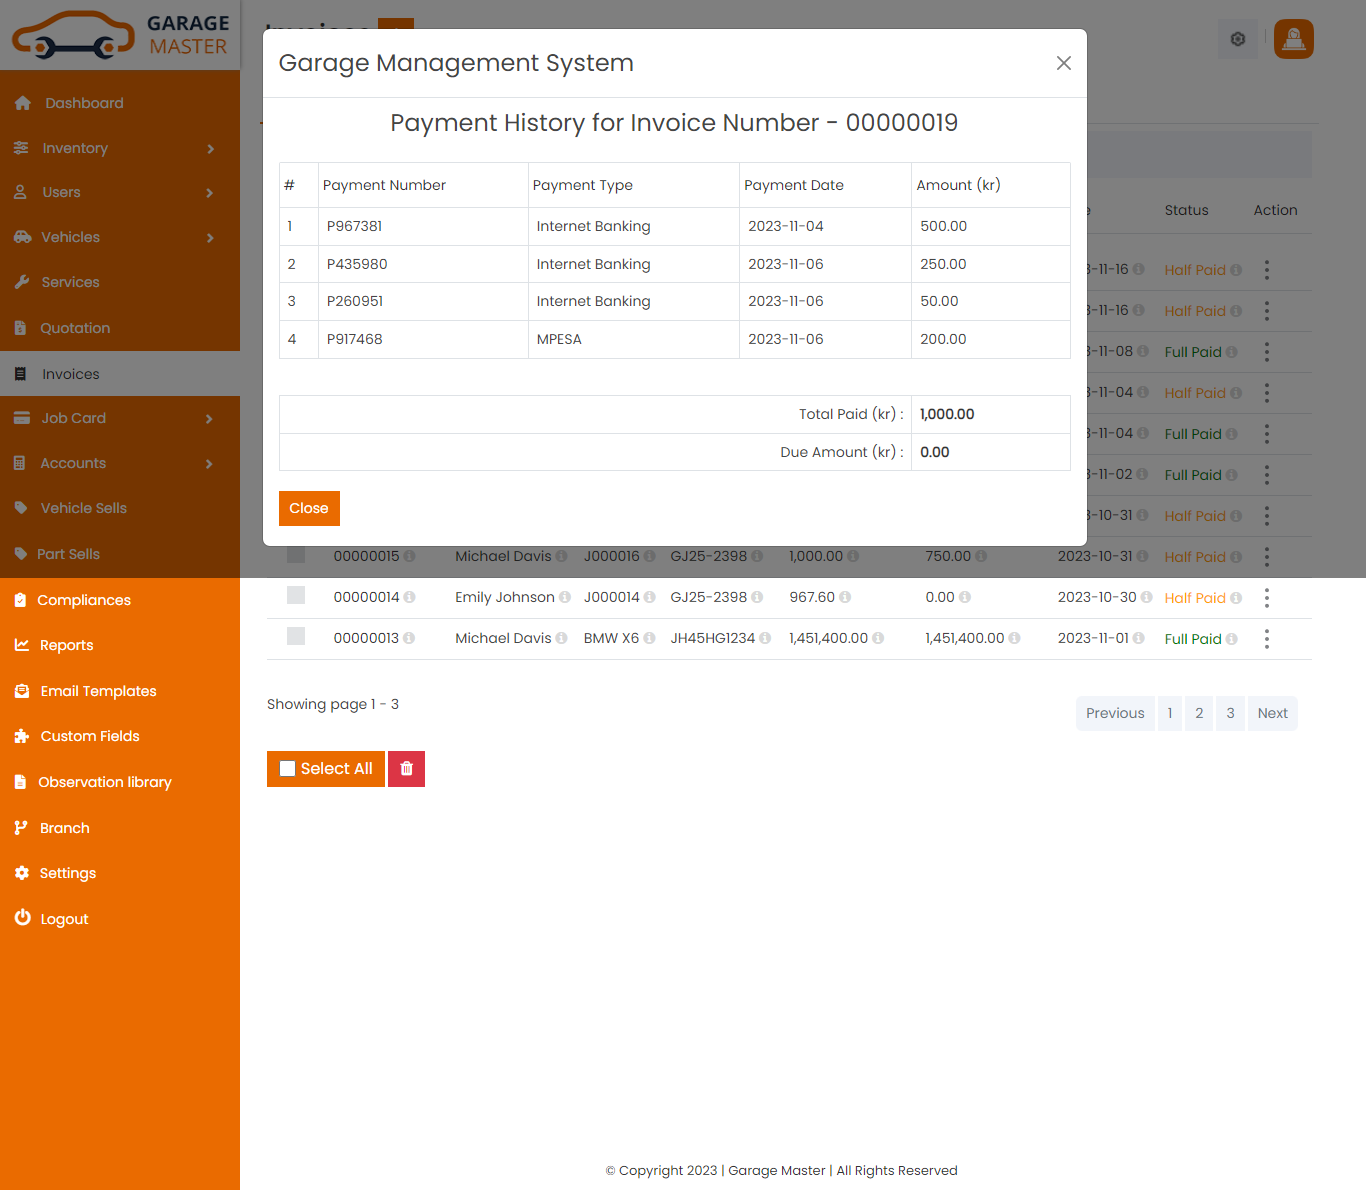The image size is (1366, 1190).
Task: Select the Services wrench icon in sidebar
Action: [x=23, y=282]
